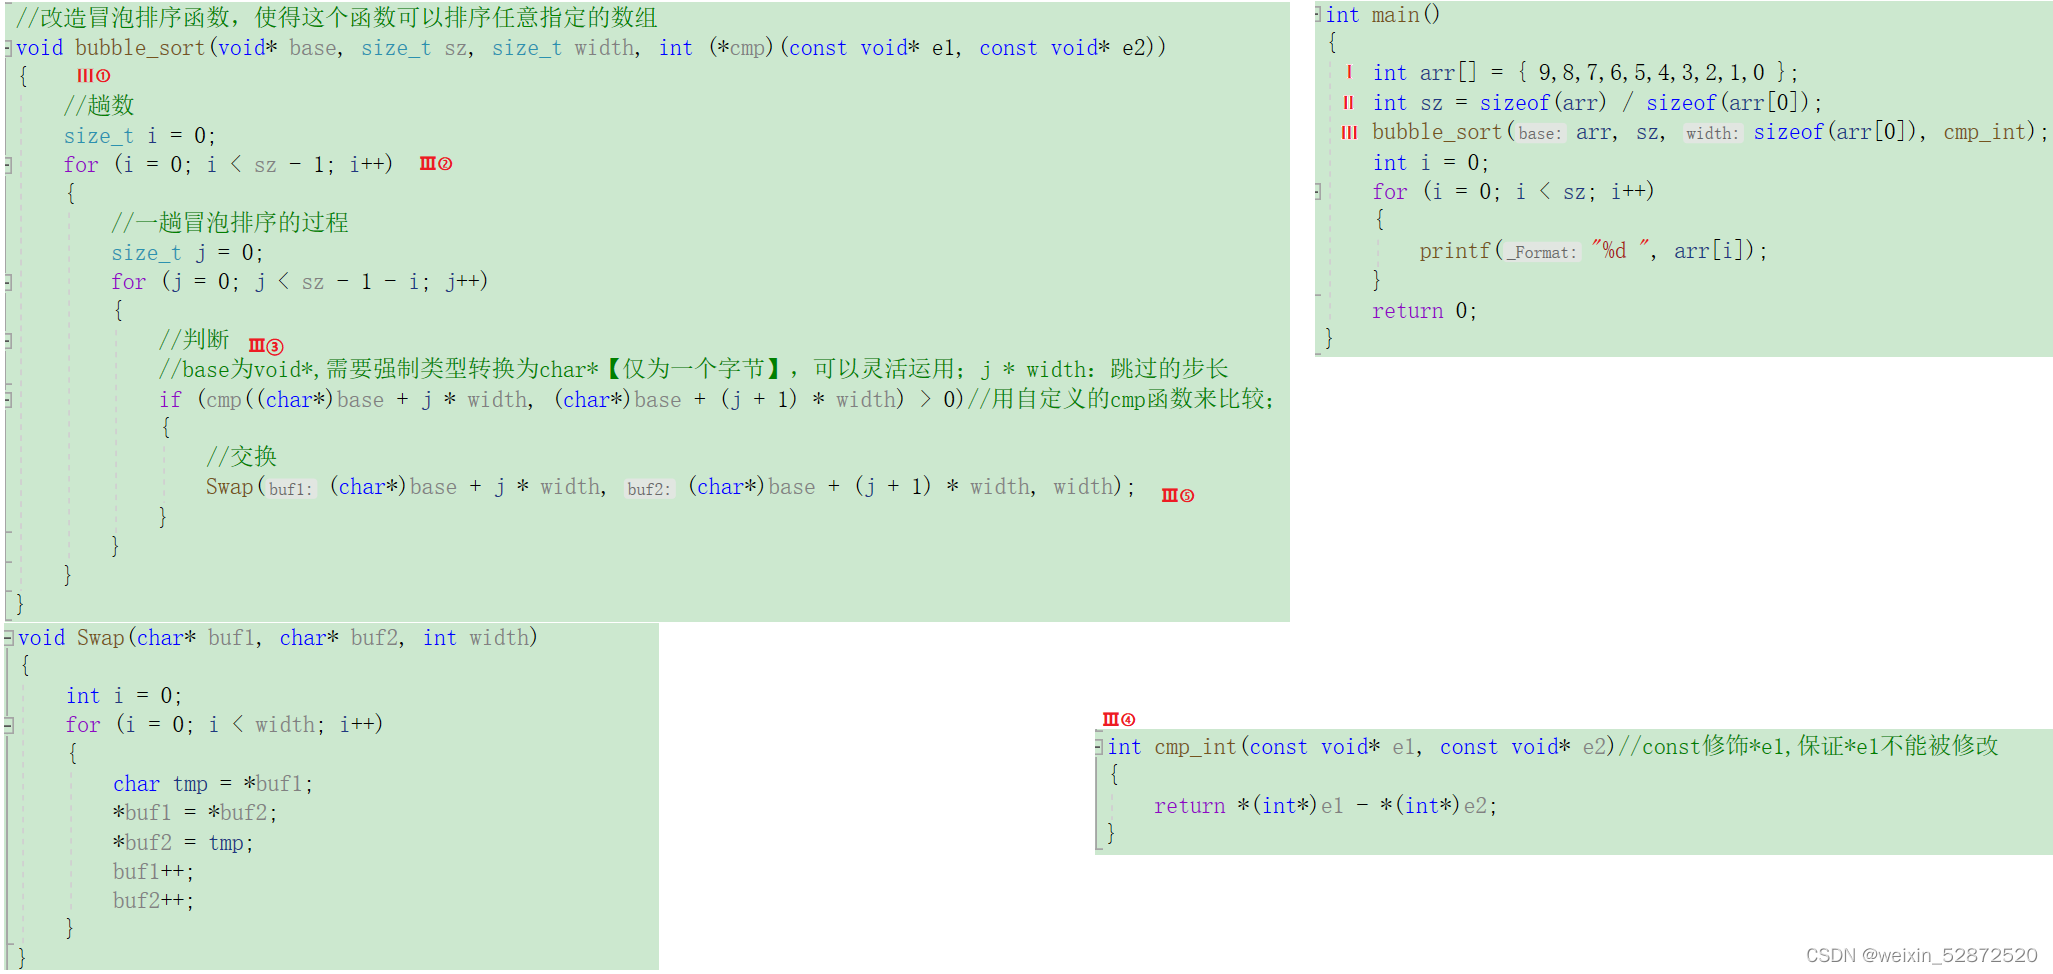Click the Ⅲ③ annotation marker near //判断 comment

coord(266,345)
